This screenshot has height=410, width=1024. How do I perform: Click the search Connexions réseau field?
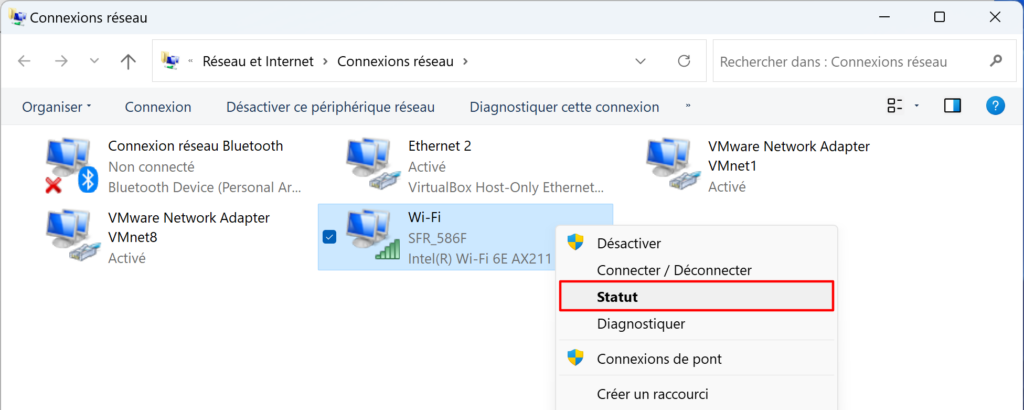tap(850, 61)
